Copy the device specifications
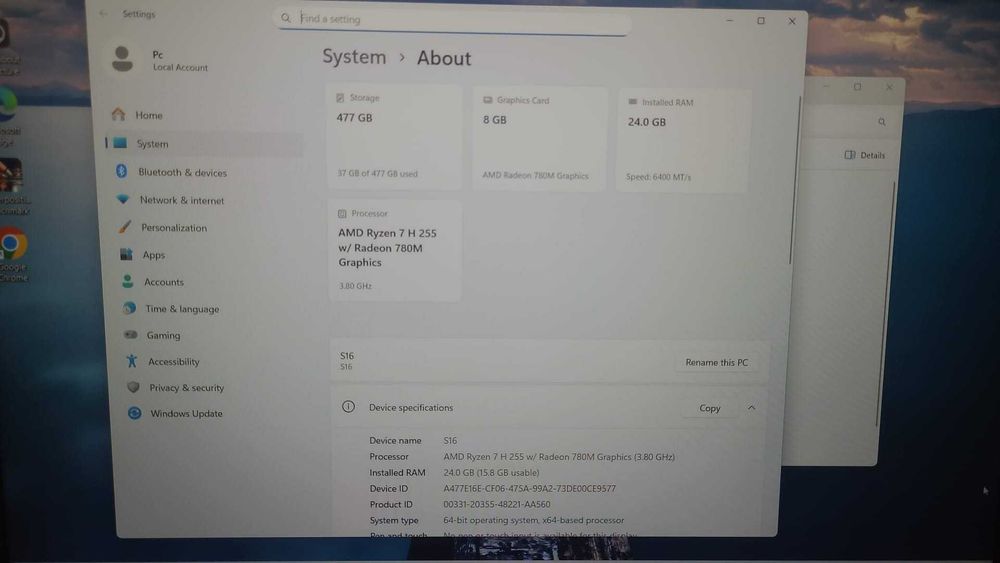1000x563 pixels. [709, 408]
